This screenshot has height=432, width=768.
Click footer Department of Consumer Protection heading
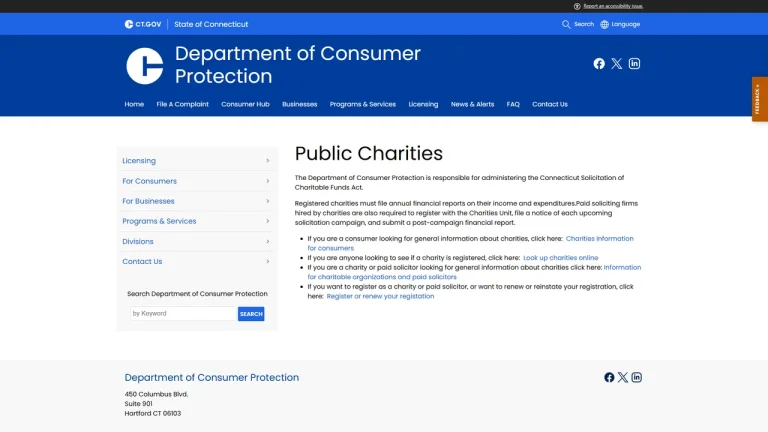(212, 377)
